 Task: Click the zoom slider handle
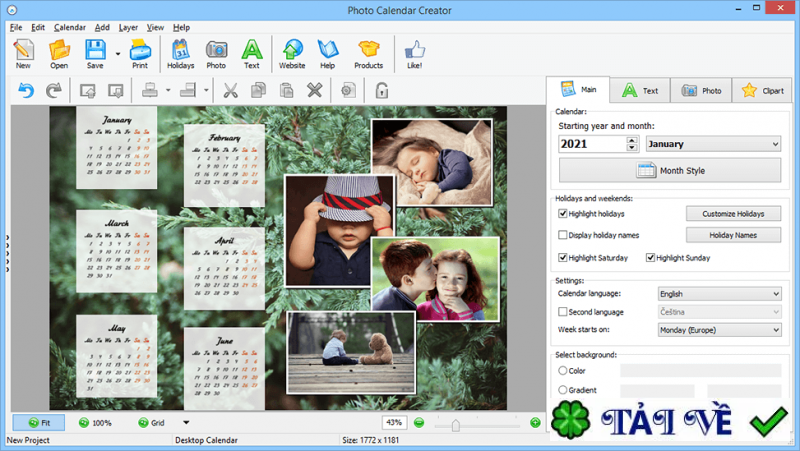(x=455, y=423)
